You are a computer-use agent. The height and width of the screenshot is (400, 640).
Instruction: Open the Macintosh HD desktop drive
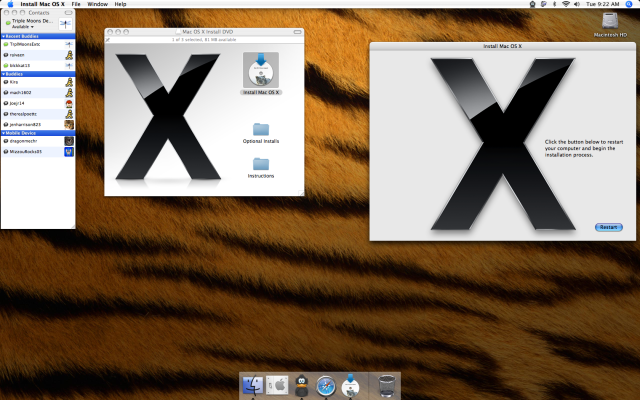click(610, 20)
